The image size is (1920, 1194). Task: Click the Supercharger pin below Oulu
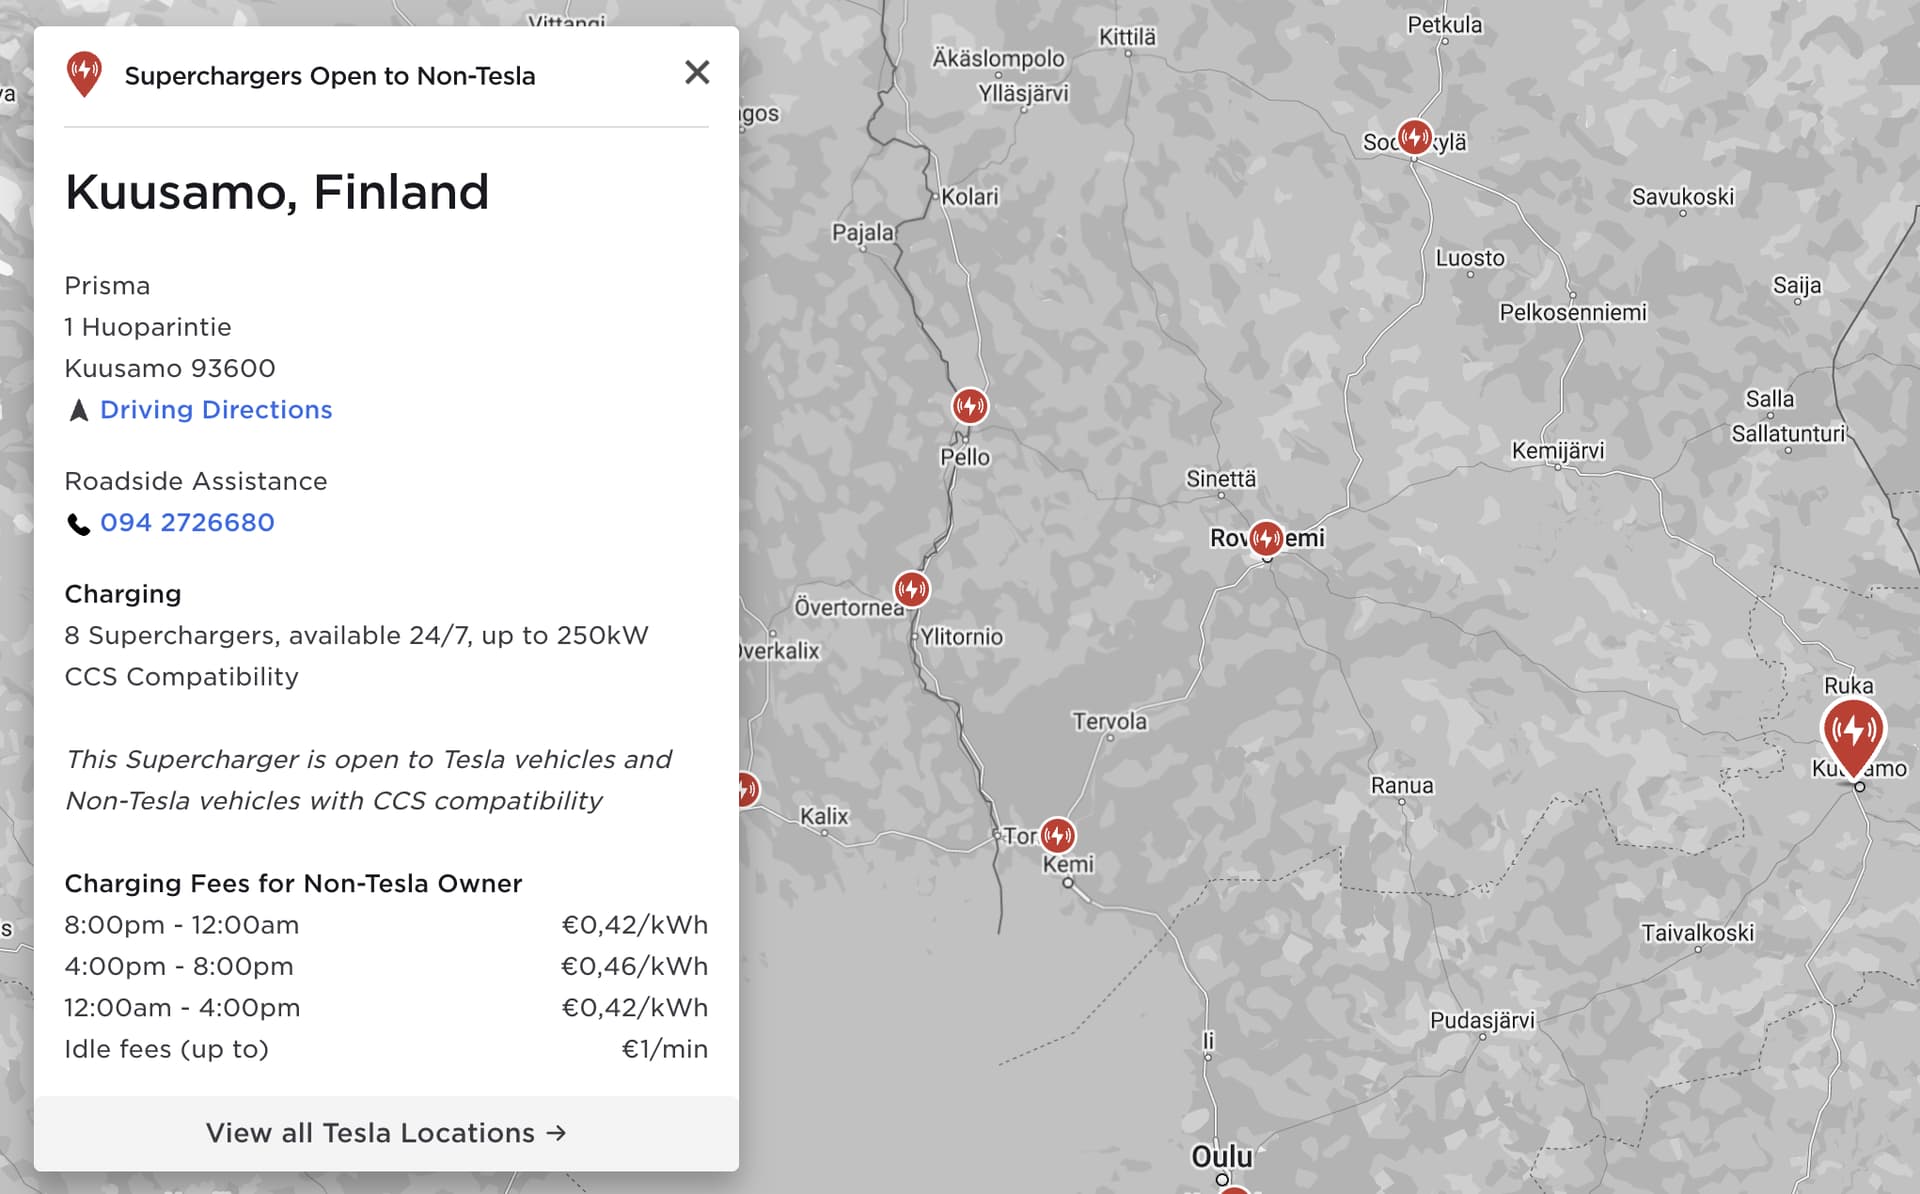[x=1234, y=1189]
